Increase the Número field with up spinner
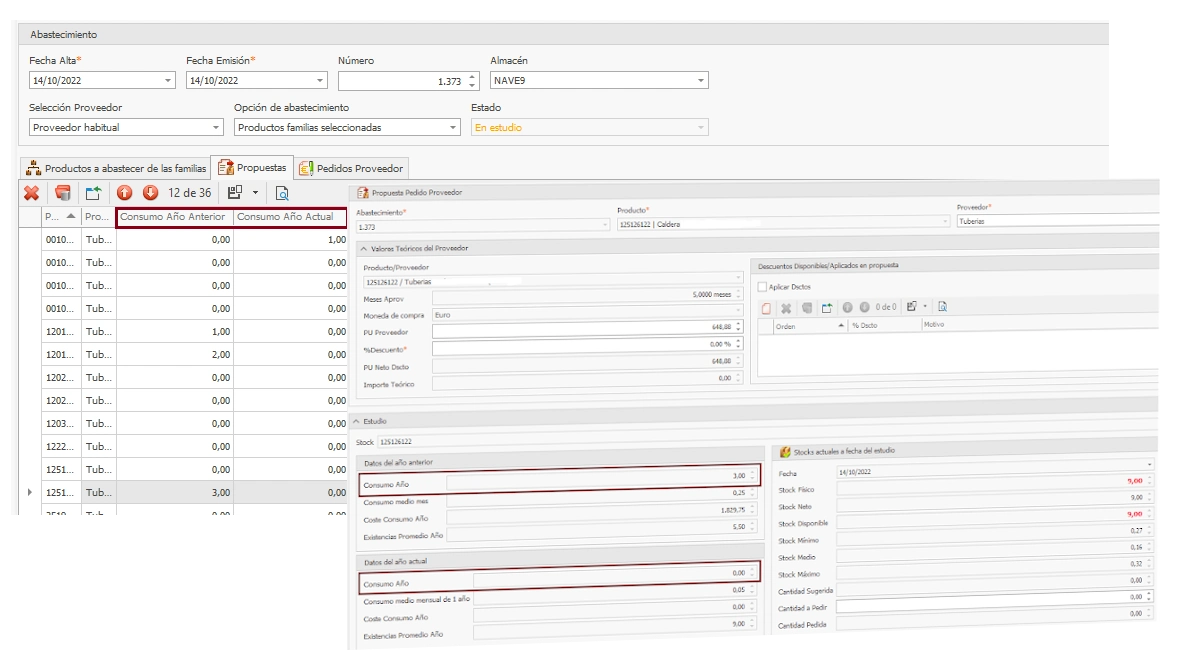This screenshot has height=660, width=1180. tap(472, 77)
